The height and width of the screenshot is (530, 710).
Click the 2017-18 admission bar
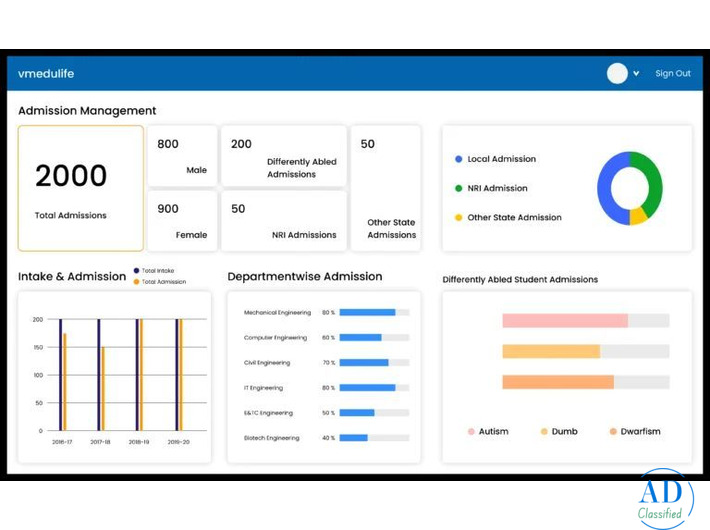point(103,389)
